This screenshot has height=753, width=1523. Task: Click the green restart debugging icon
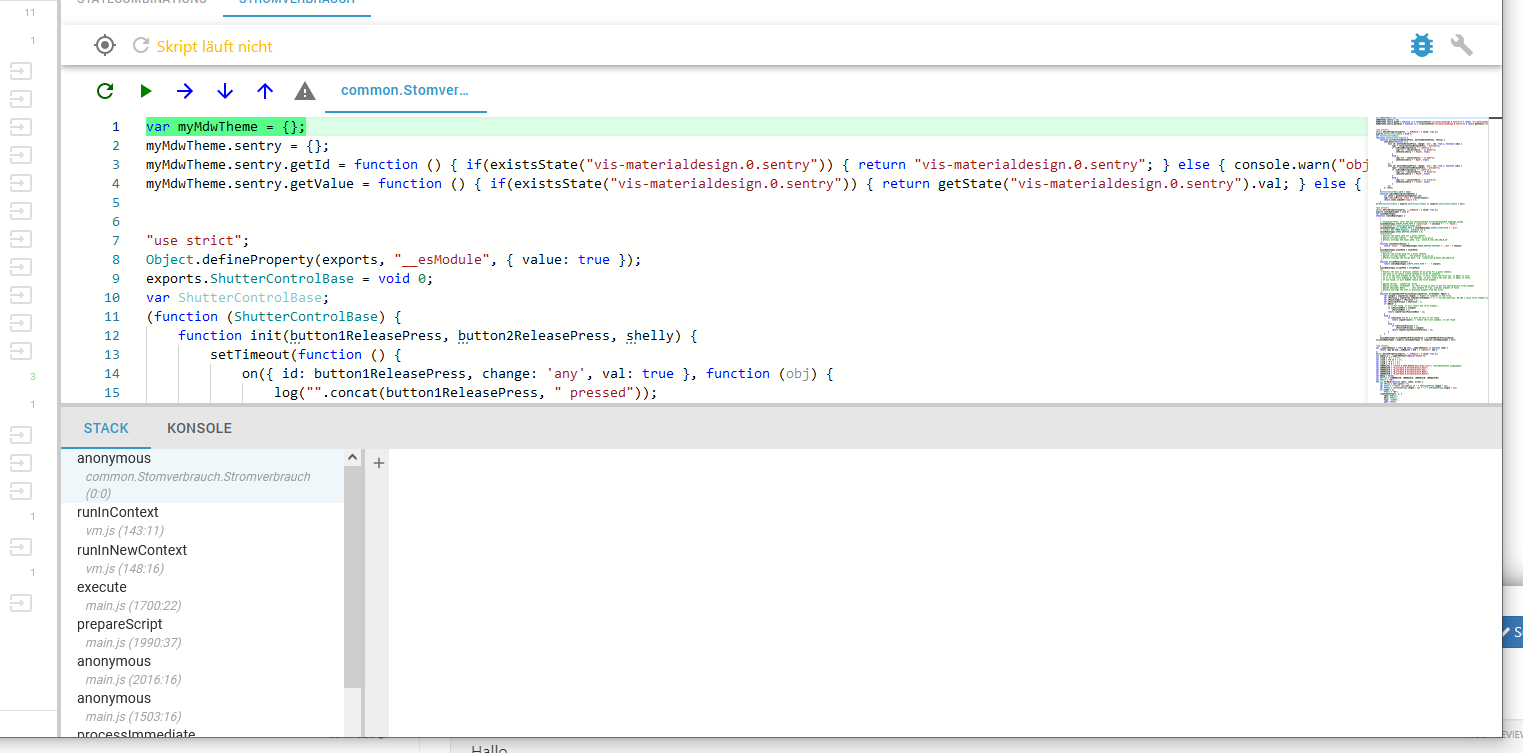click(105, 91)
